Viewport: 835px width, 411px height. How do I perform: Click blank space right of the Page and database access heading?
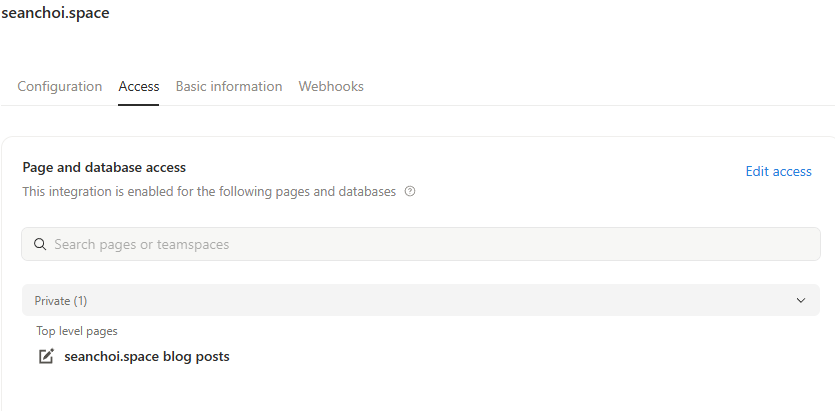coord(450,167)
